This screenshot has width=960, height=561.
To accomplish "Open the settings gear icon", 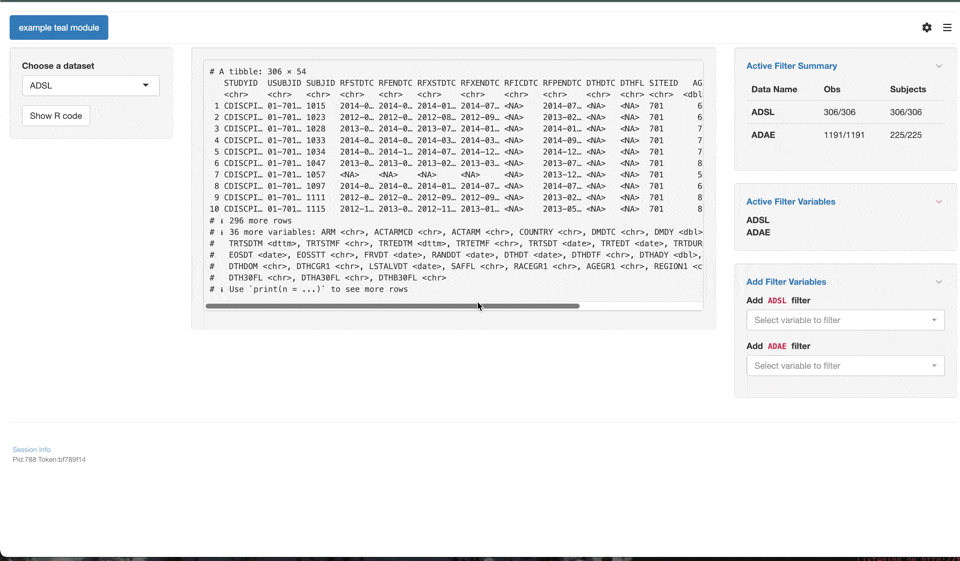I will [927, 28].
